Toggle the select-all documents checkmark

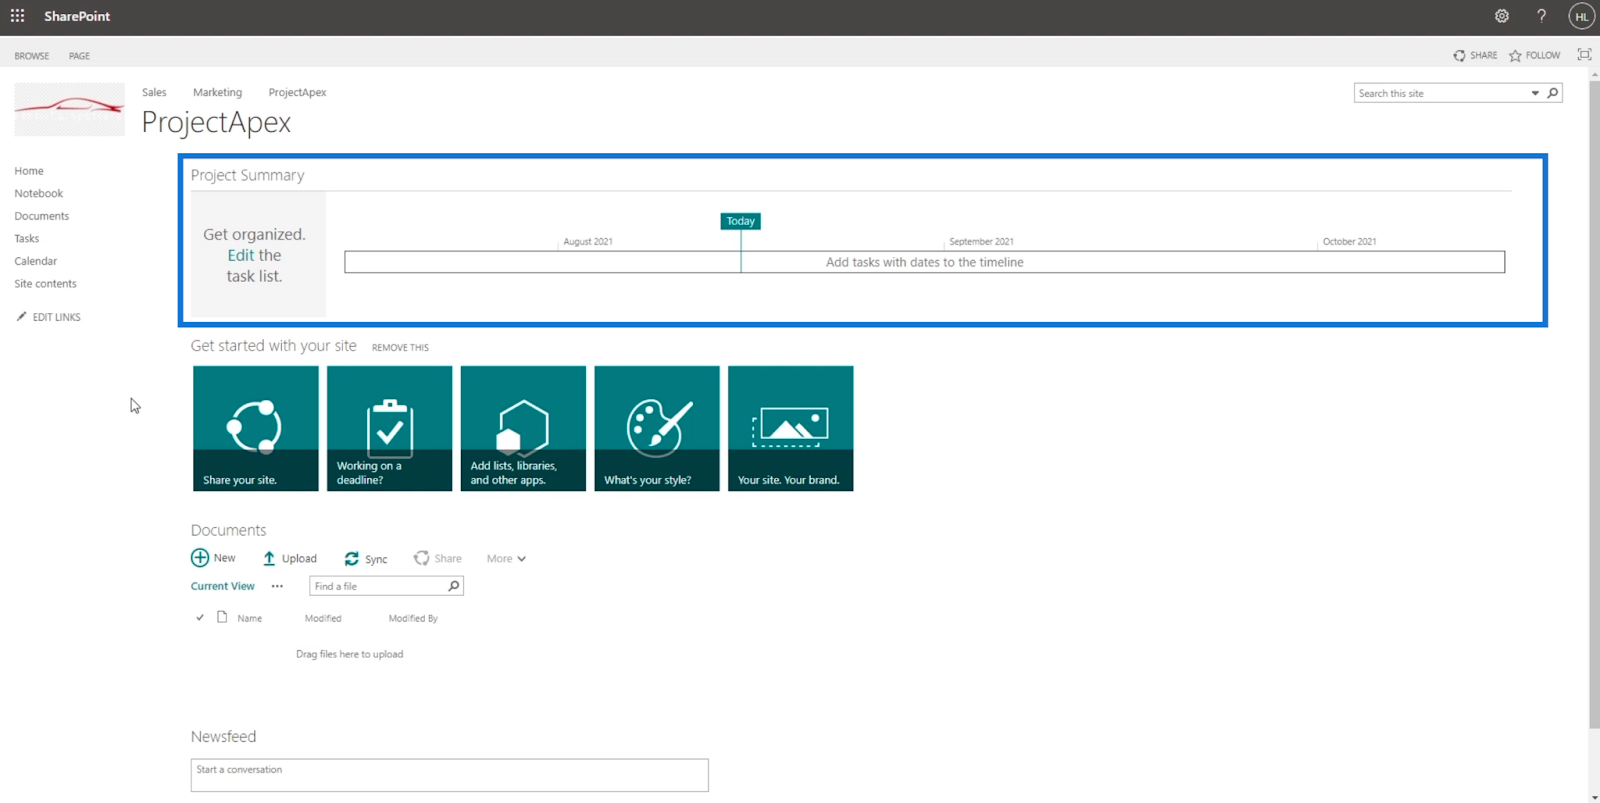tap(200, 618)
